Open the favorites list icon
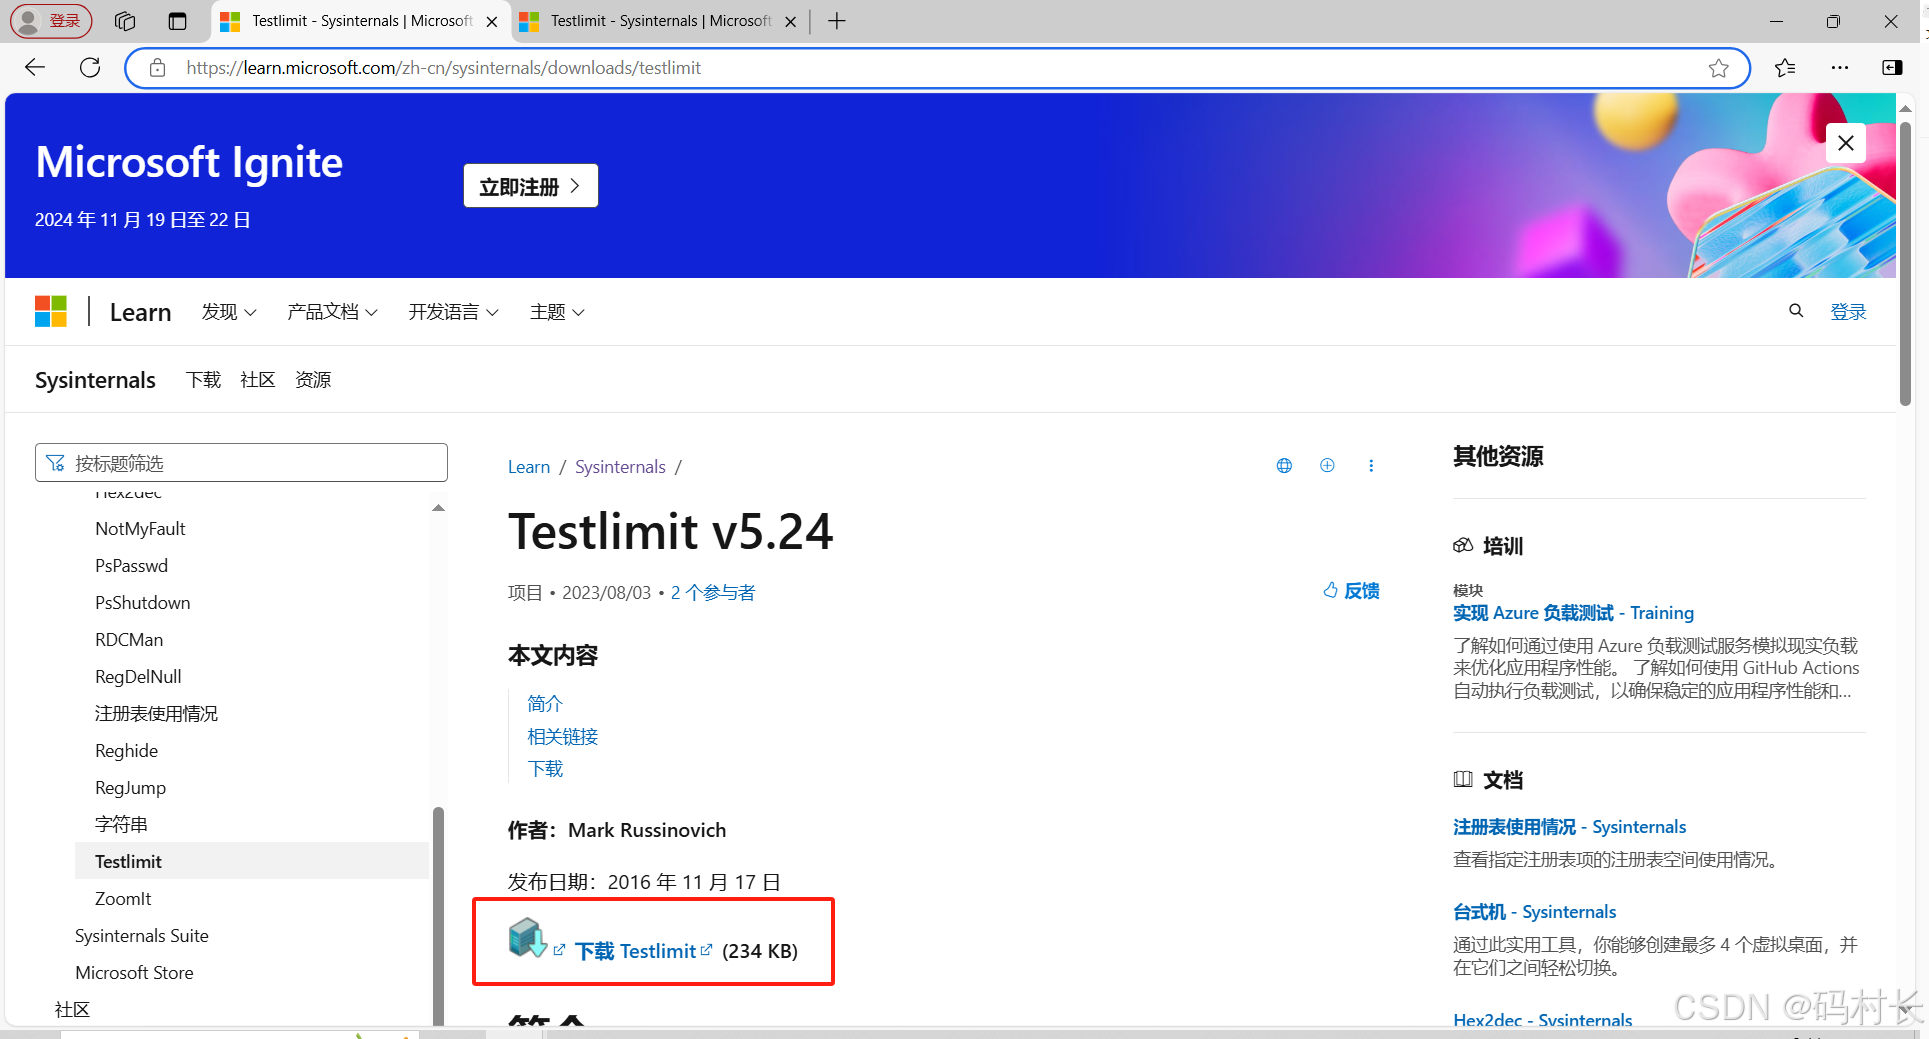1929x1039 pixels. (x=1785, y=68)
